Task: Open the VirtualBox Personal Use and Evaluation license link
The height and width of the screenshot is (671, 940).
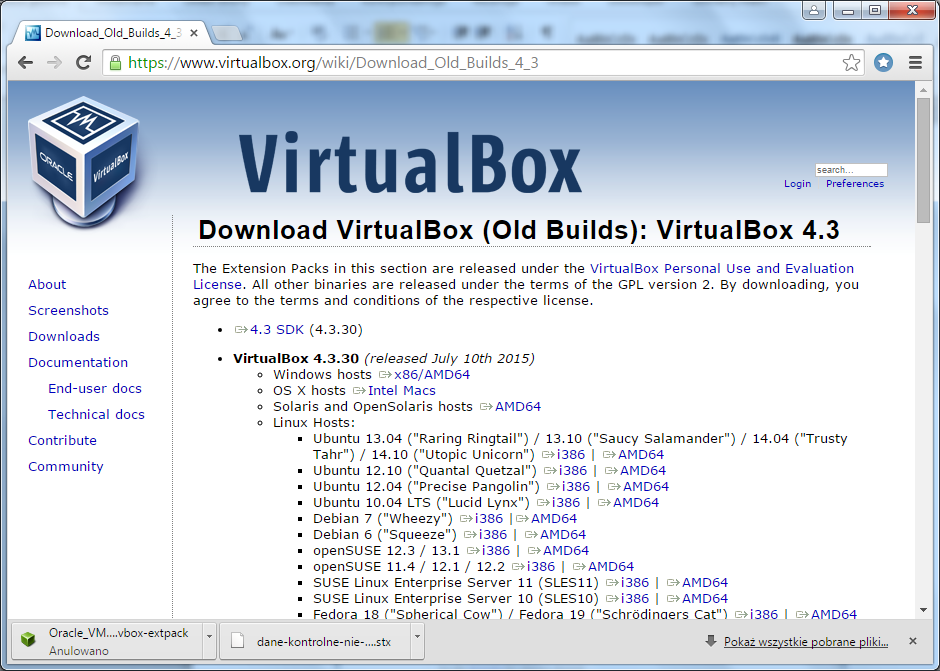Action: point(722,269)
